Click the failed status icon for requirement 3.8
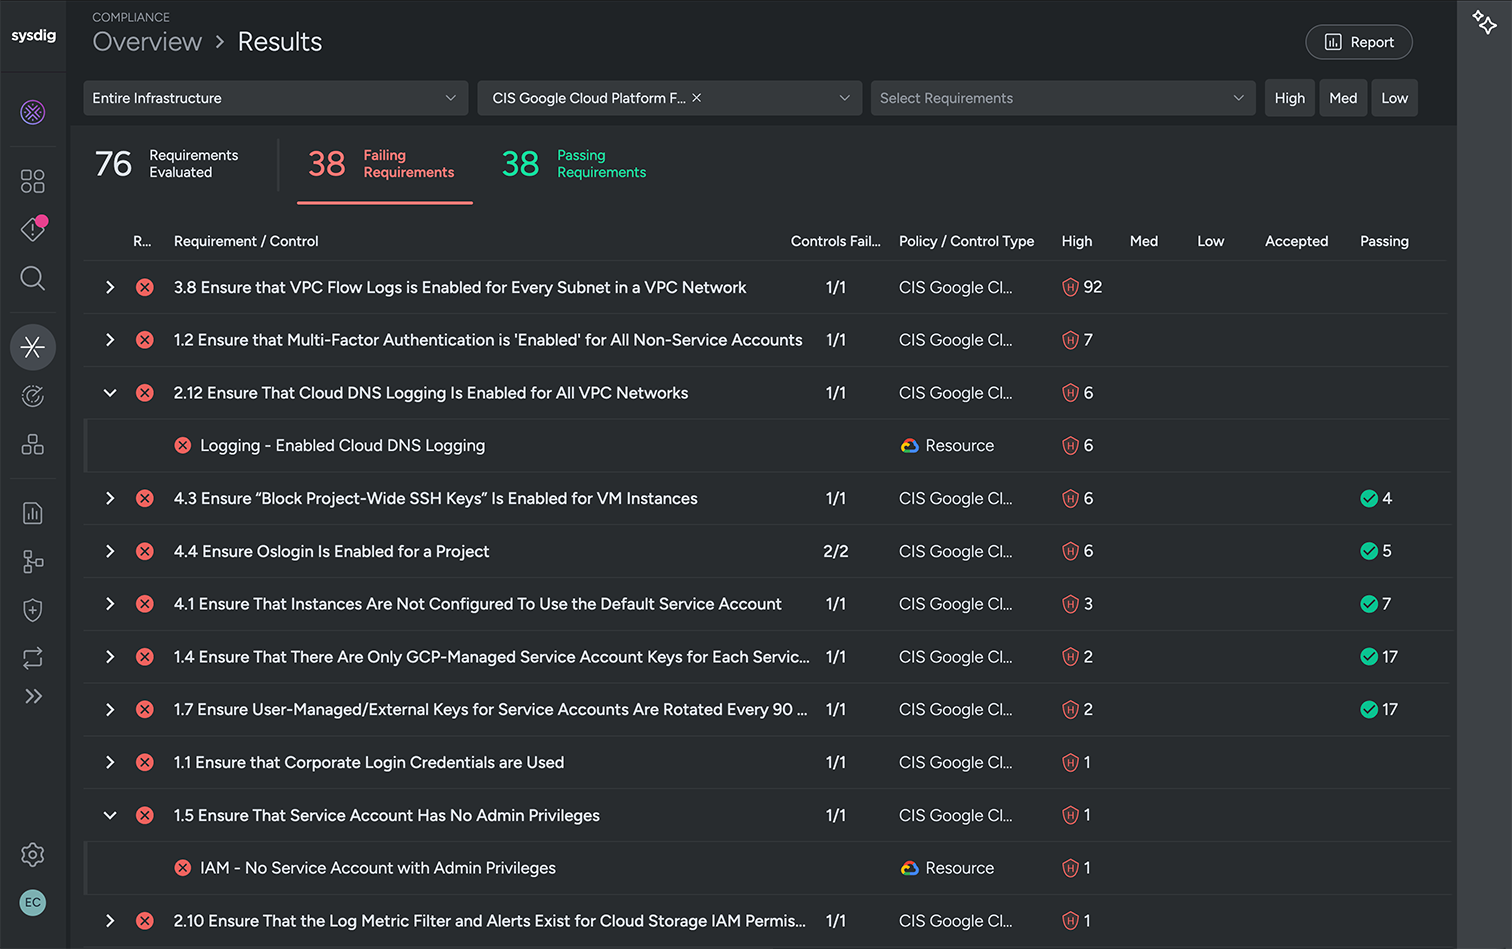 (145, 288)
